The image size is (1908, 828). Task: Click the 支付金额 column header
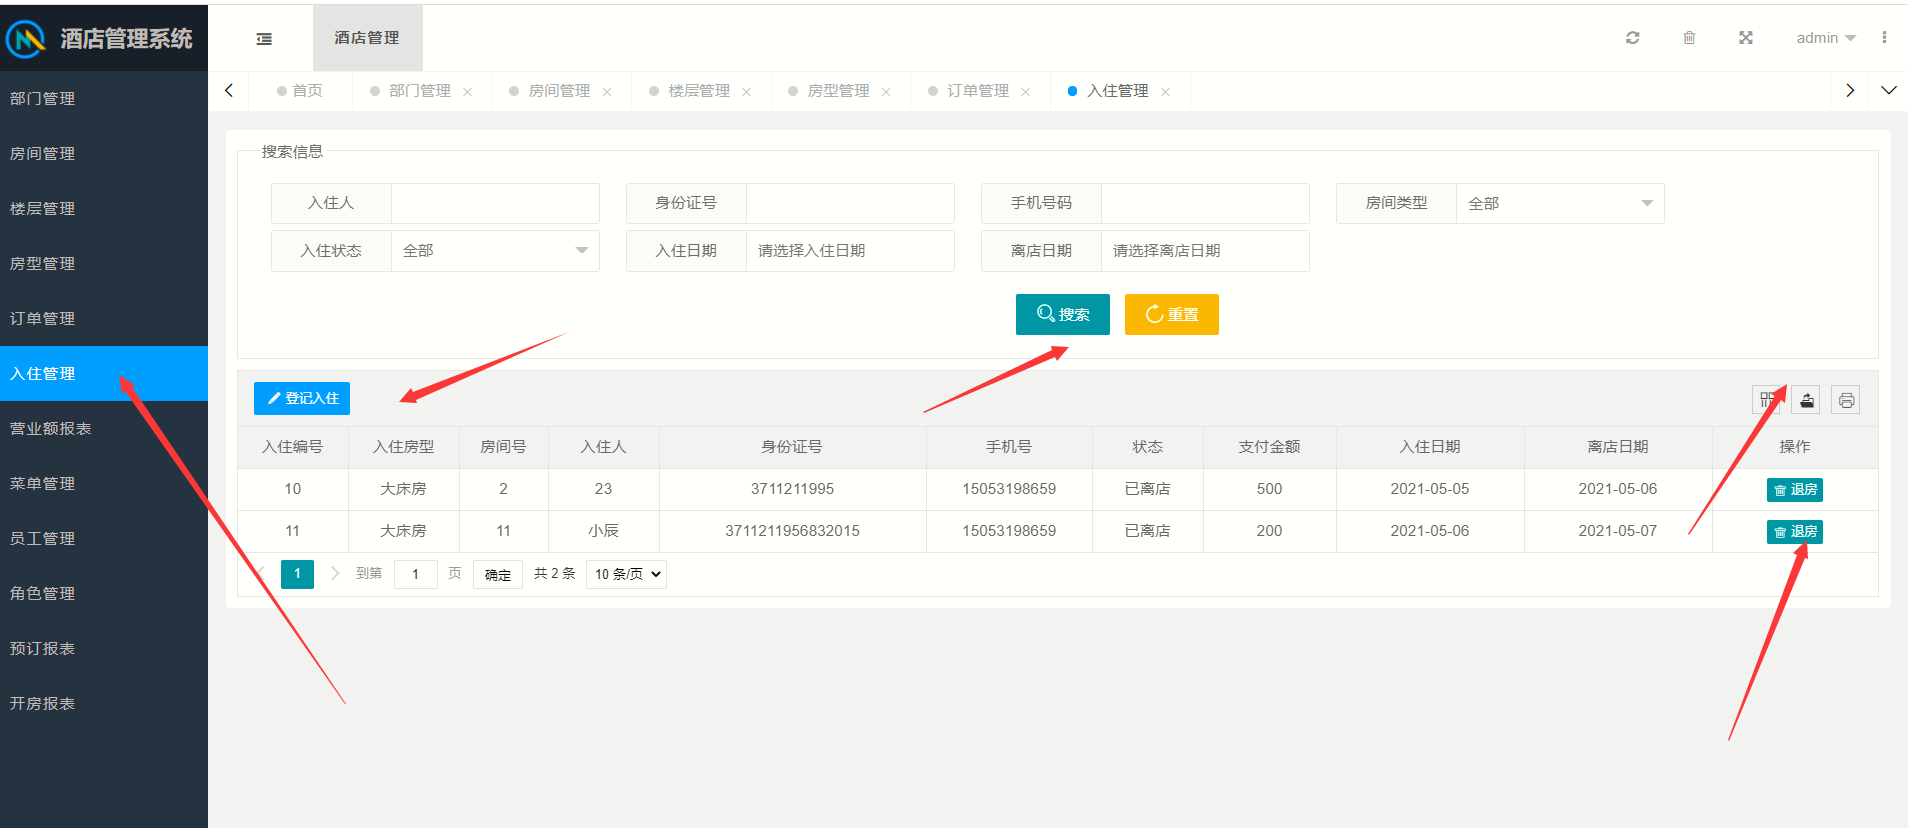1269,447
